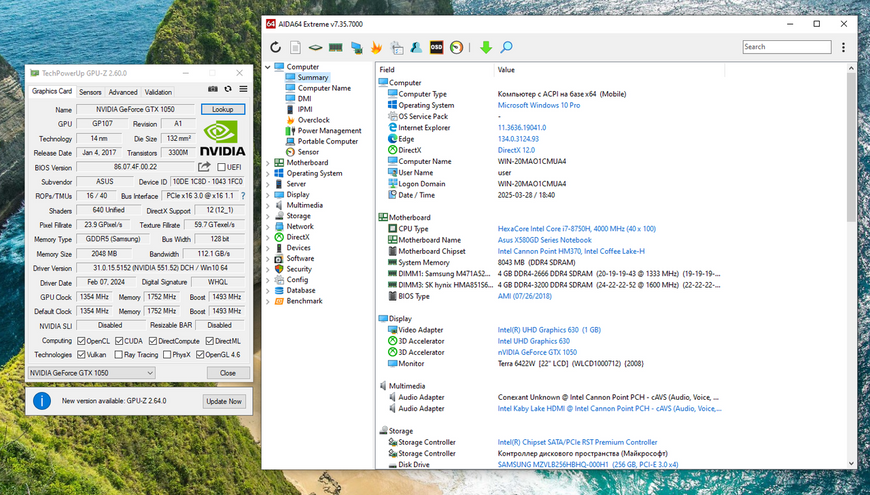Collapse the Computer tree node
The image size is (870, 495).
[x=268, y=67]
